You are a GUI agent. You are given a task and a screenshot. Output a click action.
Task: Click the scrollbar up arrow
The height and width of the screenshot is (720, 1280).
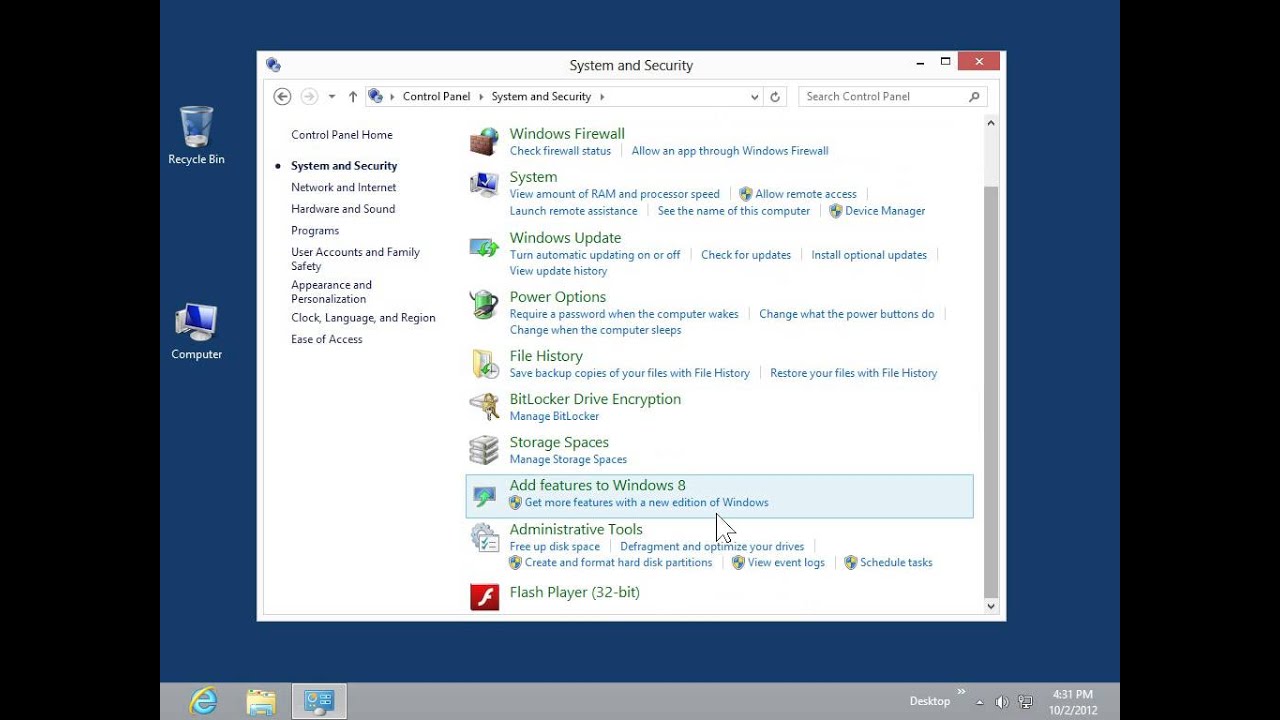click(991, 124)
